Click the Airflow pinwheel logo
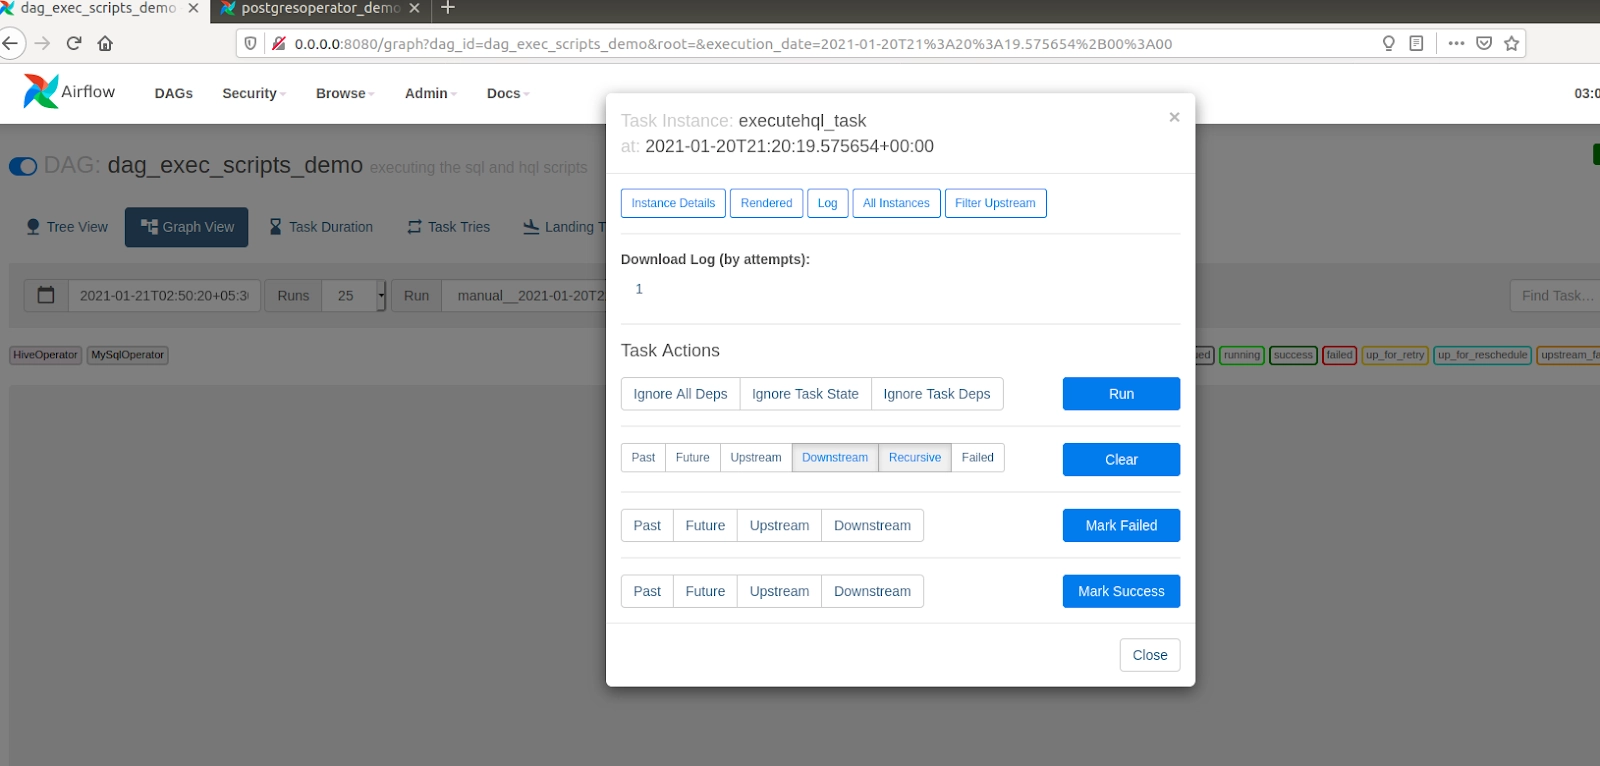Image resolution: width=1600 pixels, height=766 pixels. [41, 92]
